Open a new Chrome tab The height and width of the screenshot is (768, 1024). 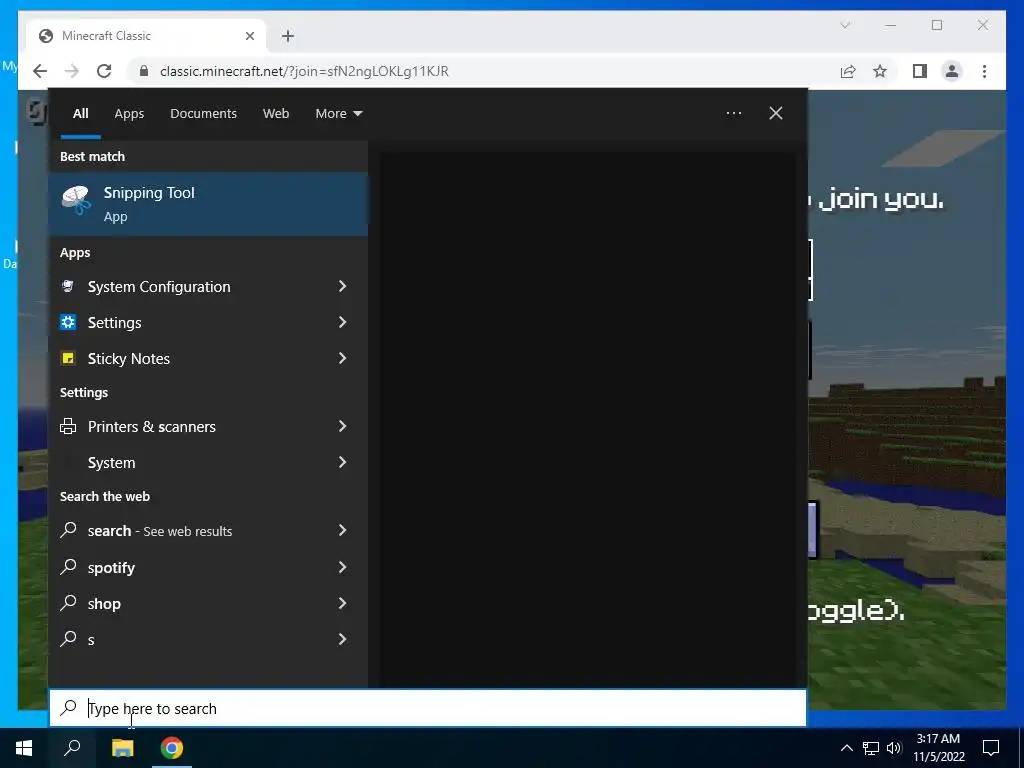[288, 36]
